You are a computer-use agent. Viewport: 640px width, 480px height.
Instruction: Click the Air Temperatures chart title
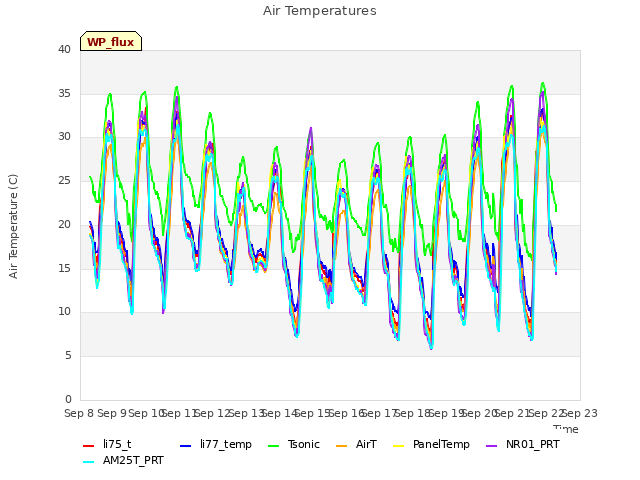click(320, 11)
